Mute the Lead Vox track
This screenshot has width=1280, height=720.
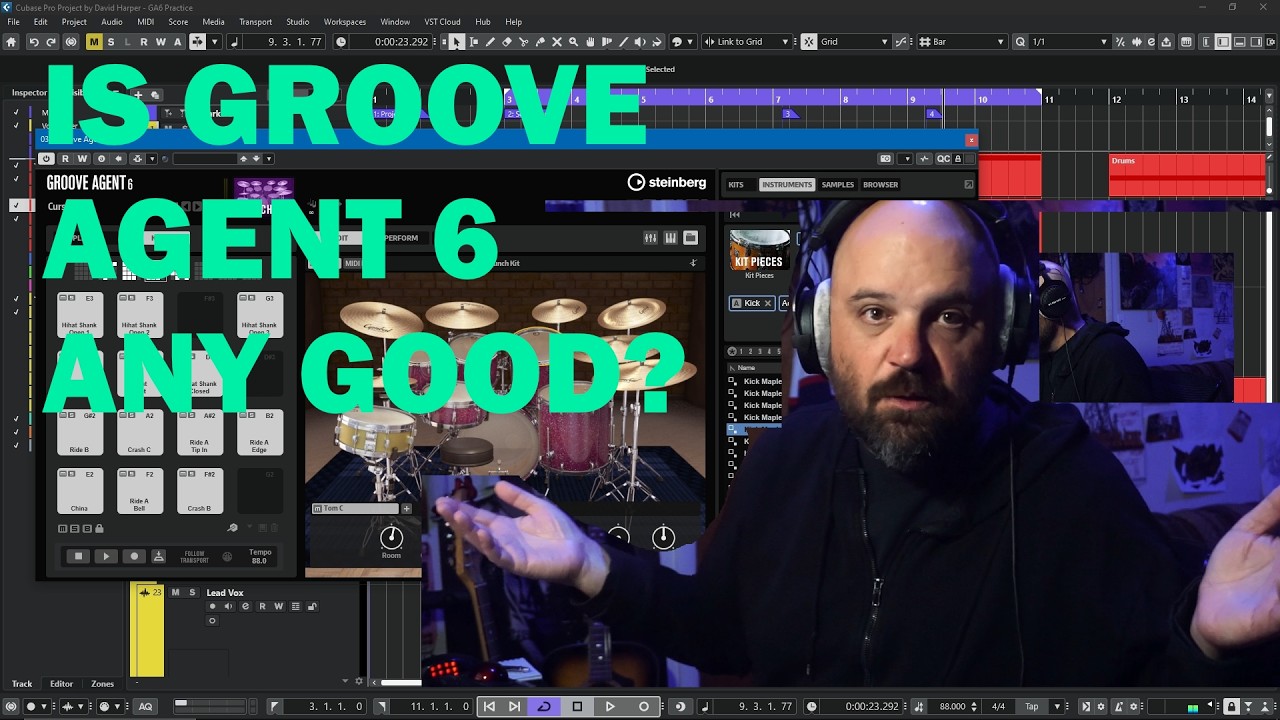pos(175,593)
